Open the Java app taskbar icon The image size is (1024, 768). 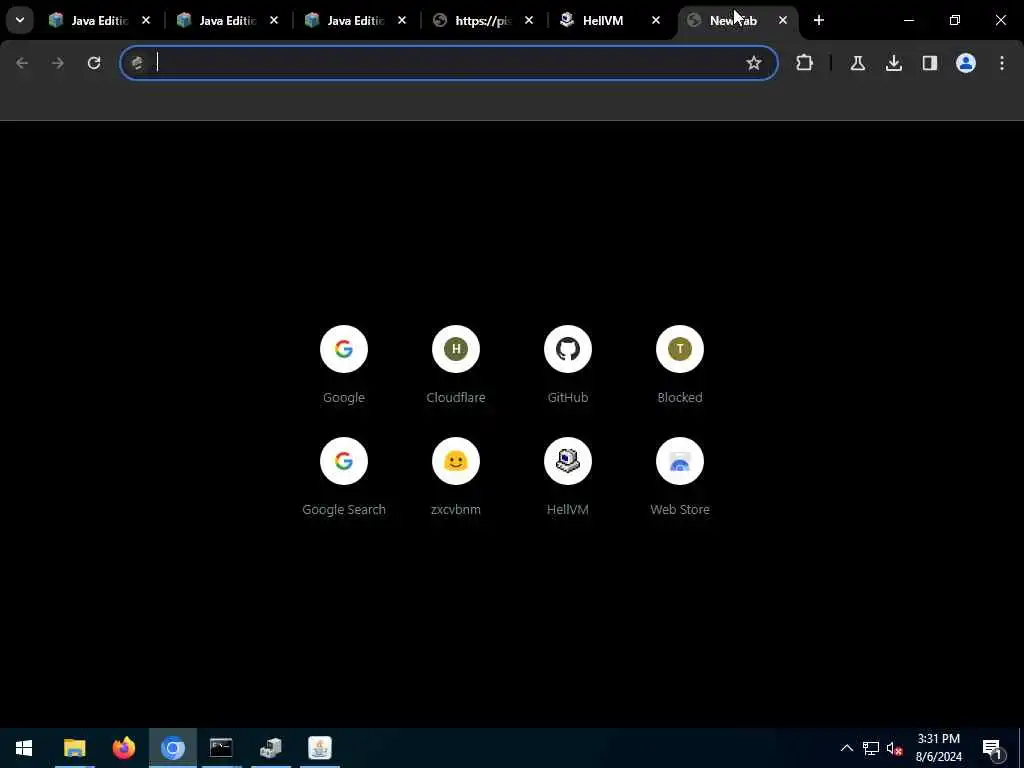[319, 748]
